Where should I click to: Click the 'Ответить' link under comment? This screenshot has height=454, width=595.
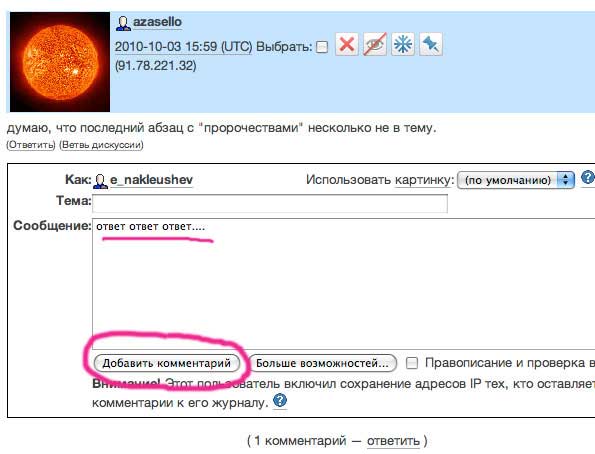[31, 145]
